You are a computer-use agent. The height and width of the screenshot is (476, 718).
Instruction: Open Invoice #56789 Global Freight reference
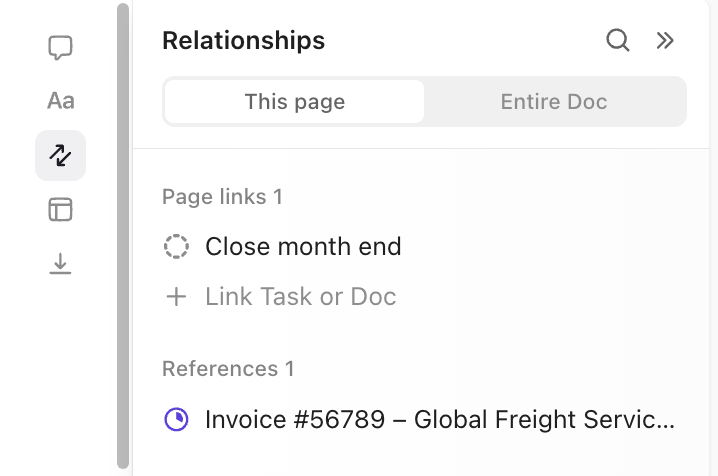(440, 419)
